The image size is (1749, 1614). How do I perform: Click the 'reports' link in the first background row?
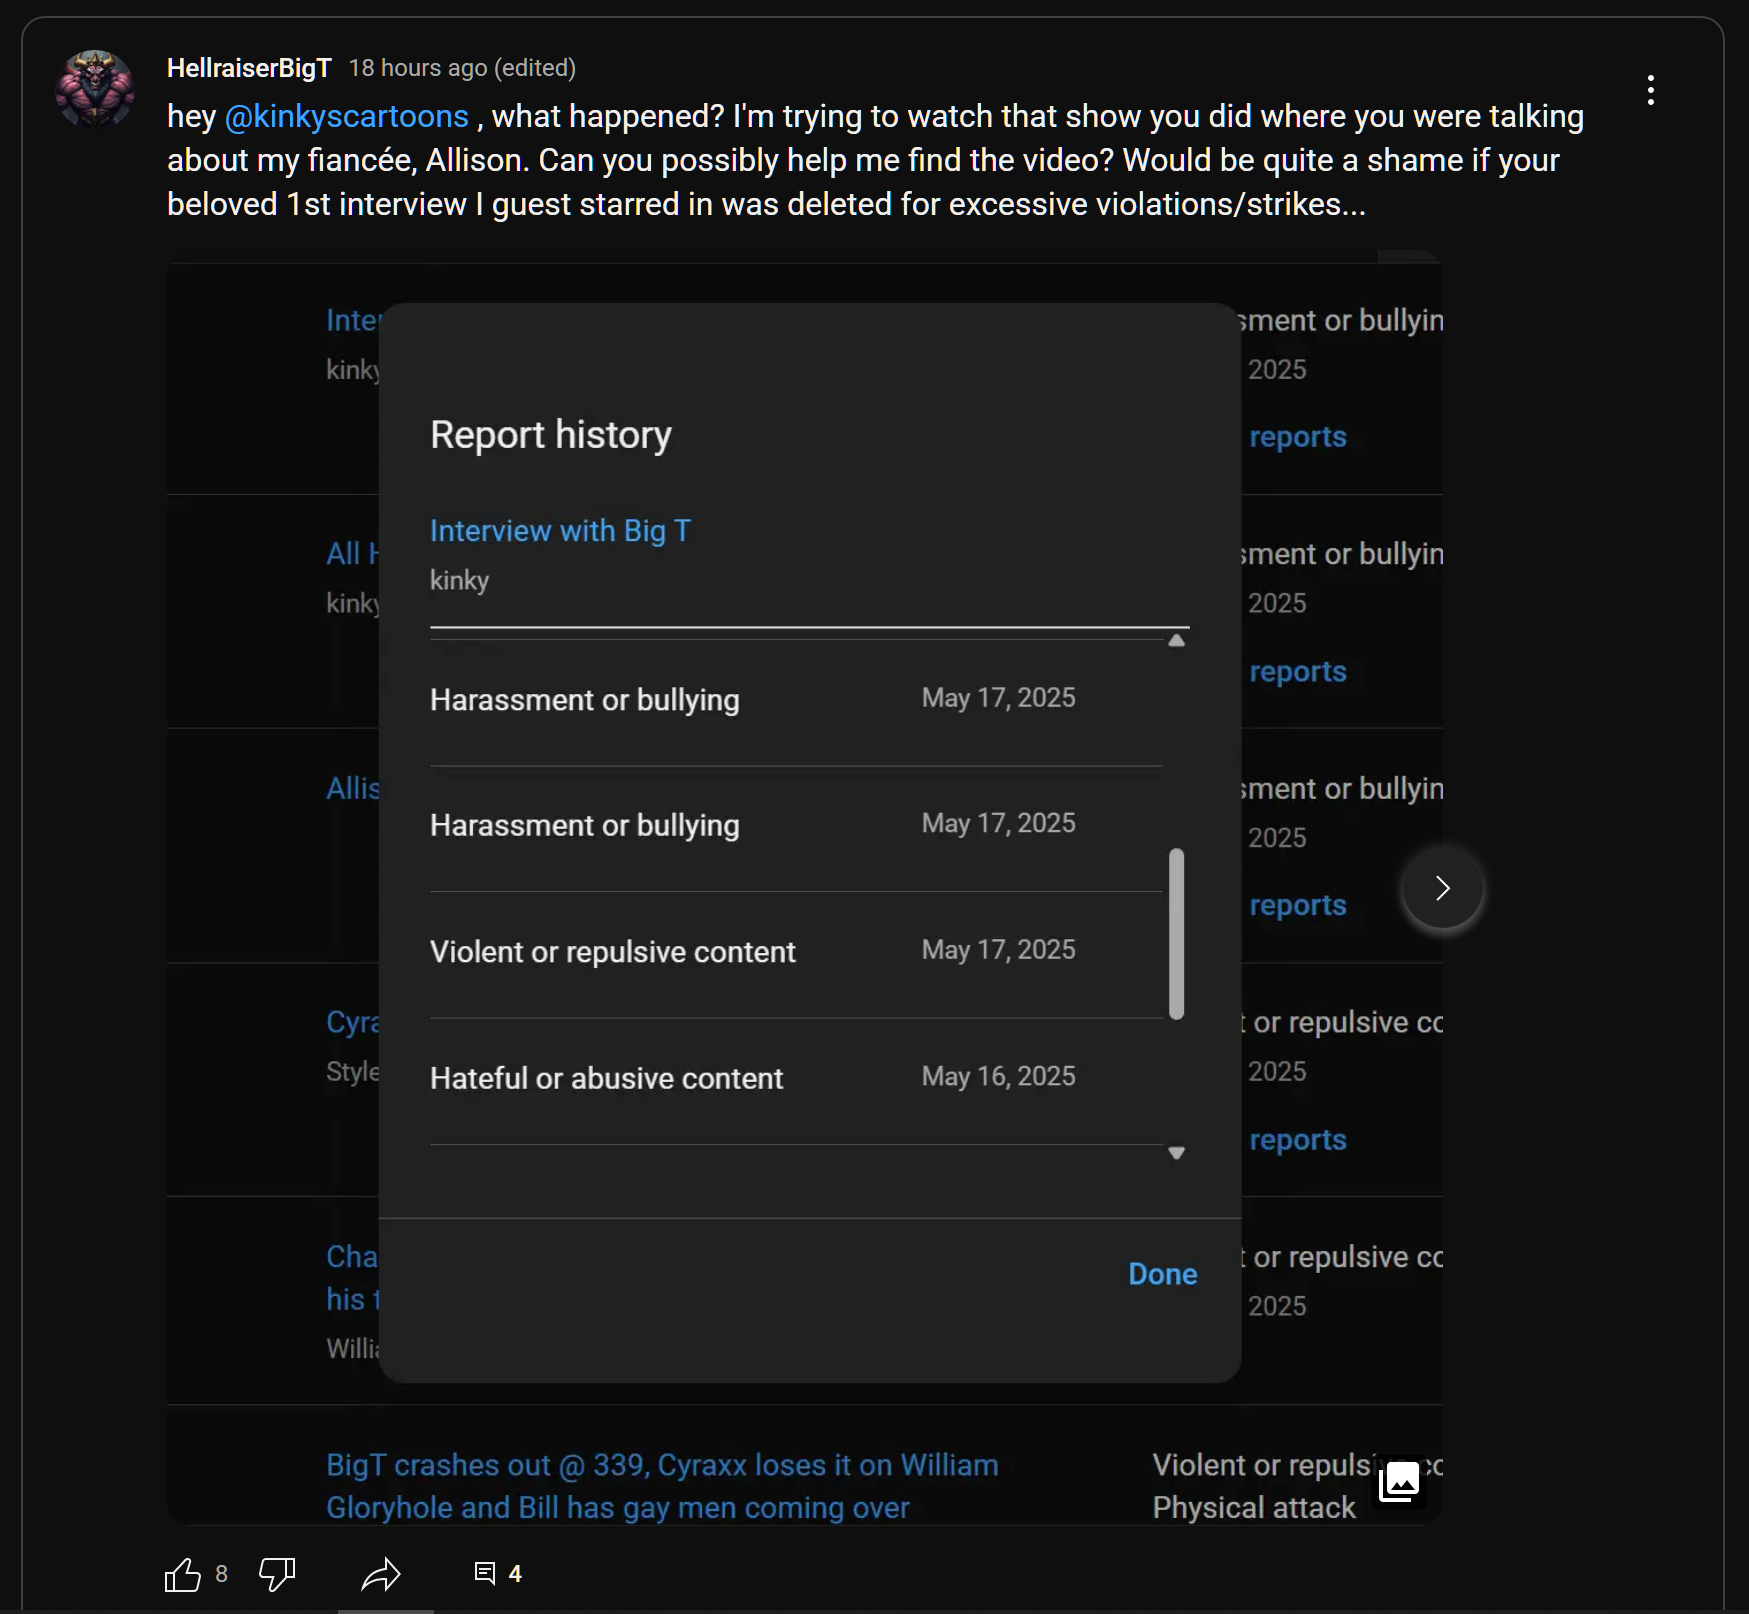(1297, 437)
